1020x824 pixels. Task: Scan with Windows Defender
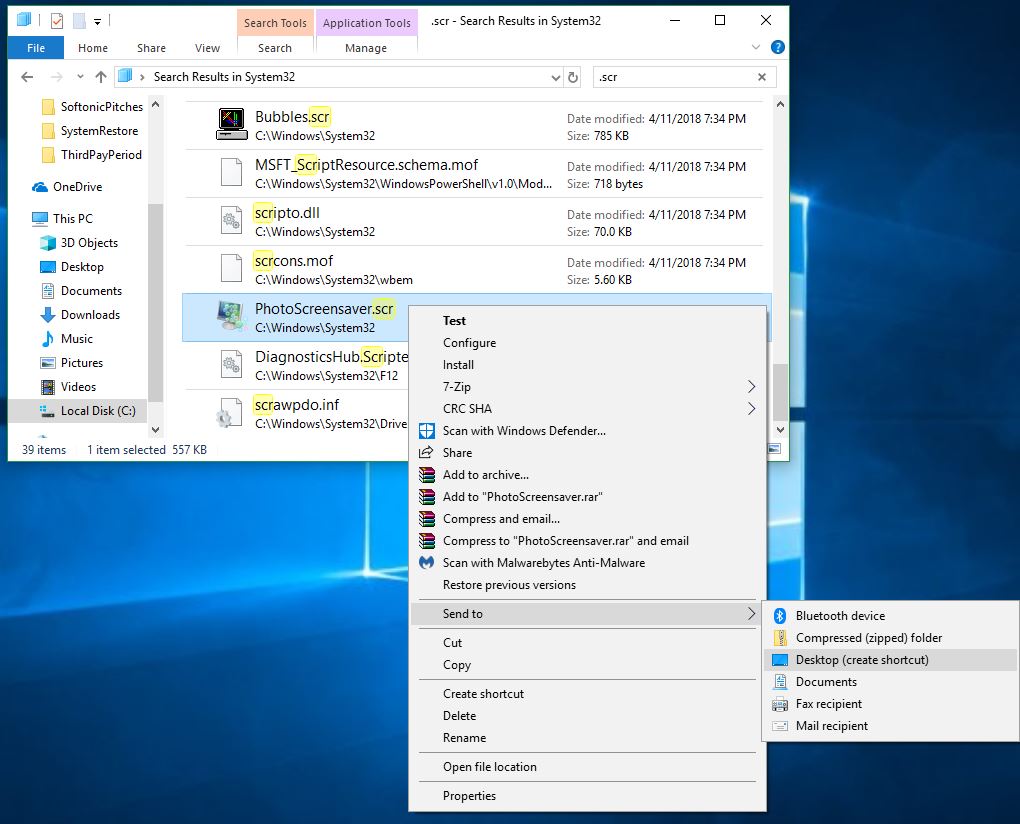[524, 431]
